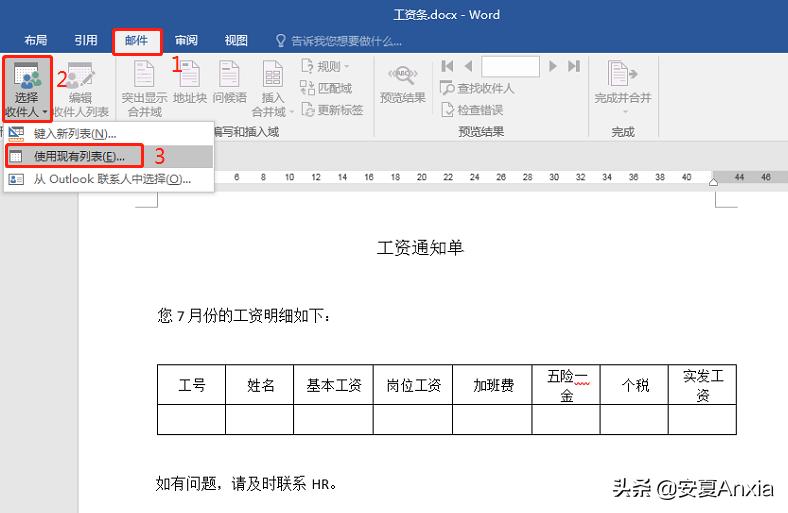The image size is (788, 513).
Task: Click the 选择收件人 button
Action: tap(27, 89)
